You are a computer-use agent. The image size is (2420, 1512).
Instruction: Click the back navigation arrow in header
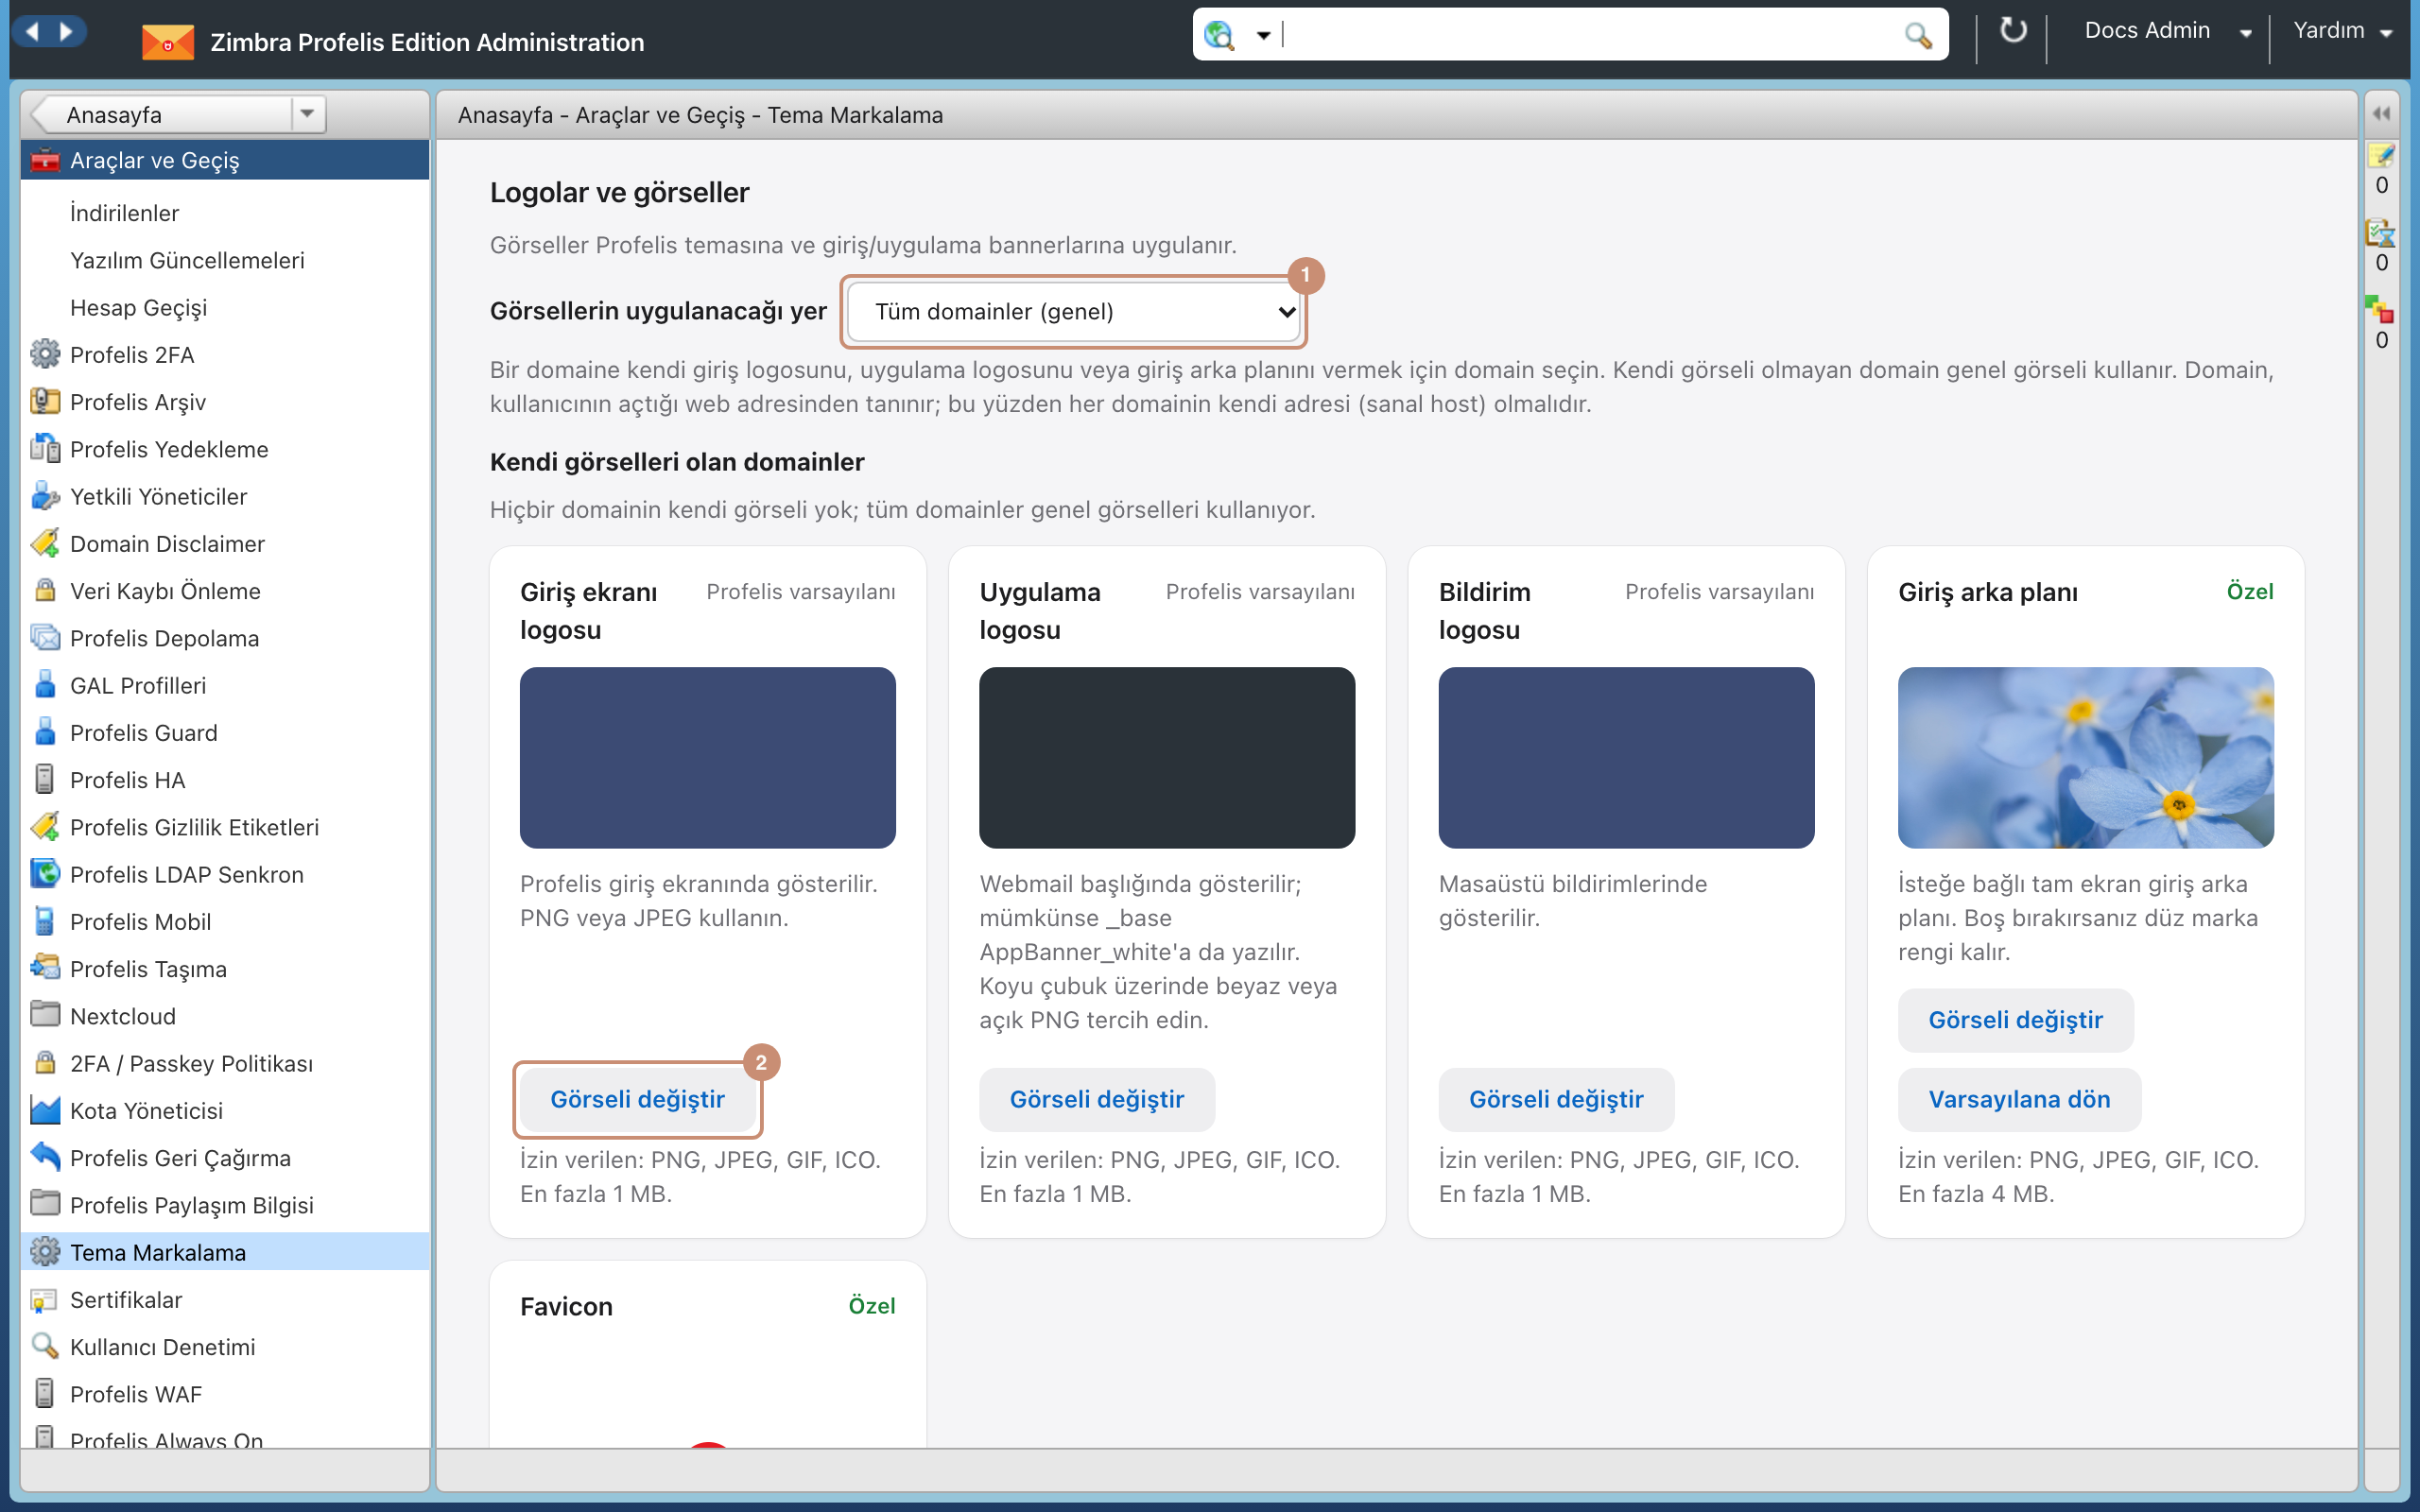(x=32, y=32)
